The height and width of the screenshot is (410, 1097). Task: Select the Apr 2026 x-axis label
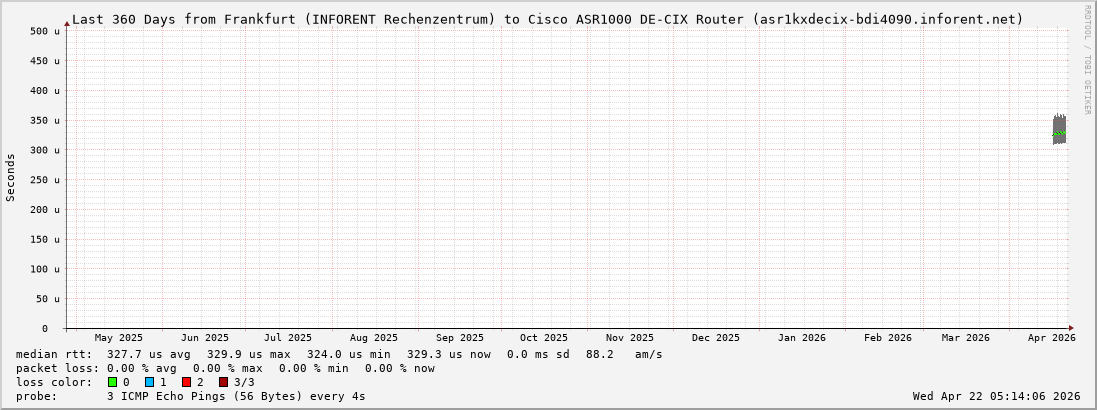[1051, 338]
